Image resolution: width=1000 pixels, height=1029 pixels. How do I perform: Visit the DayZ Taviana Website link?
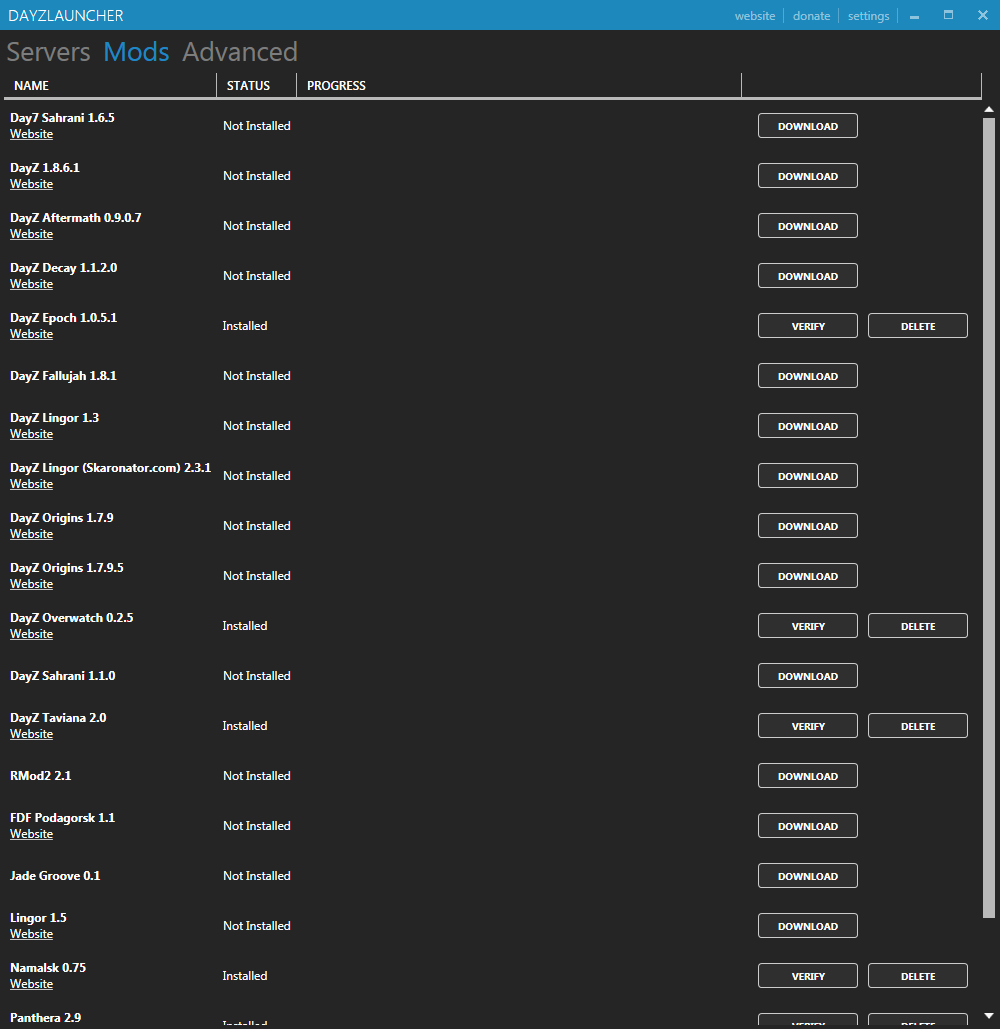[x=31, y=734]
